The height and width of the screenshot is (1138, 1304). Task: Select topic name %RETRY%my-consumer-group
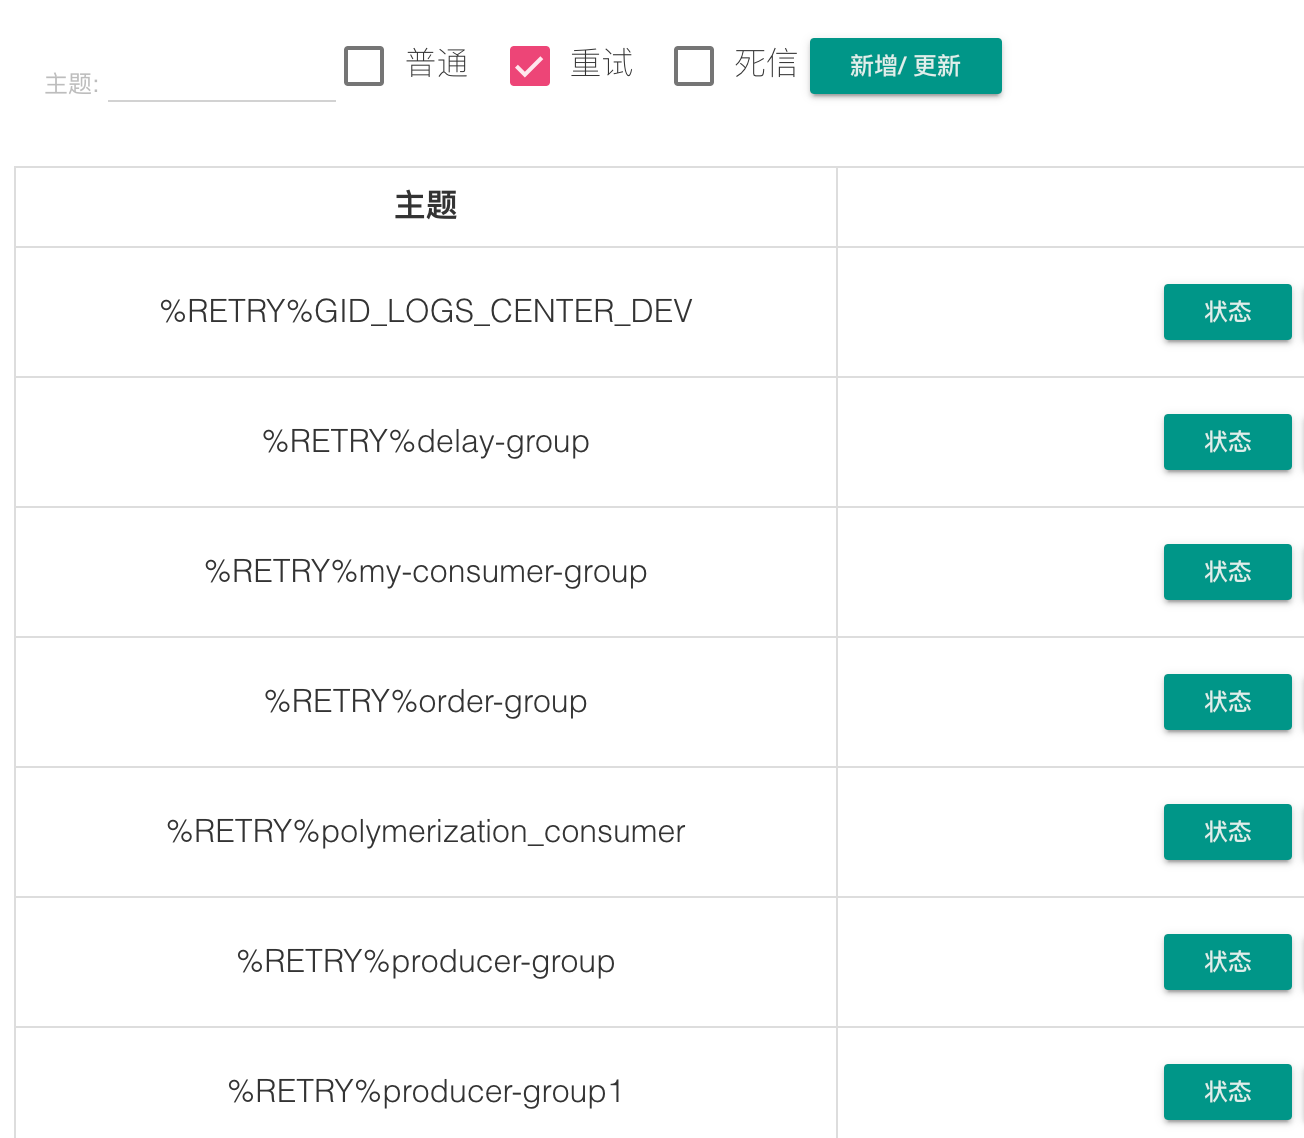pos(426,571)
